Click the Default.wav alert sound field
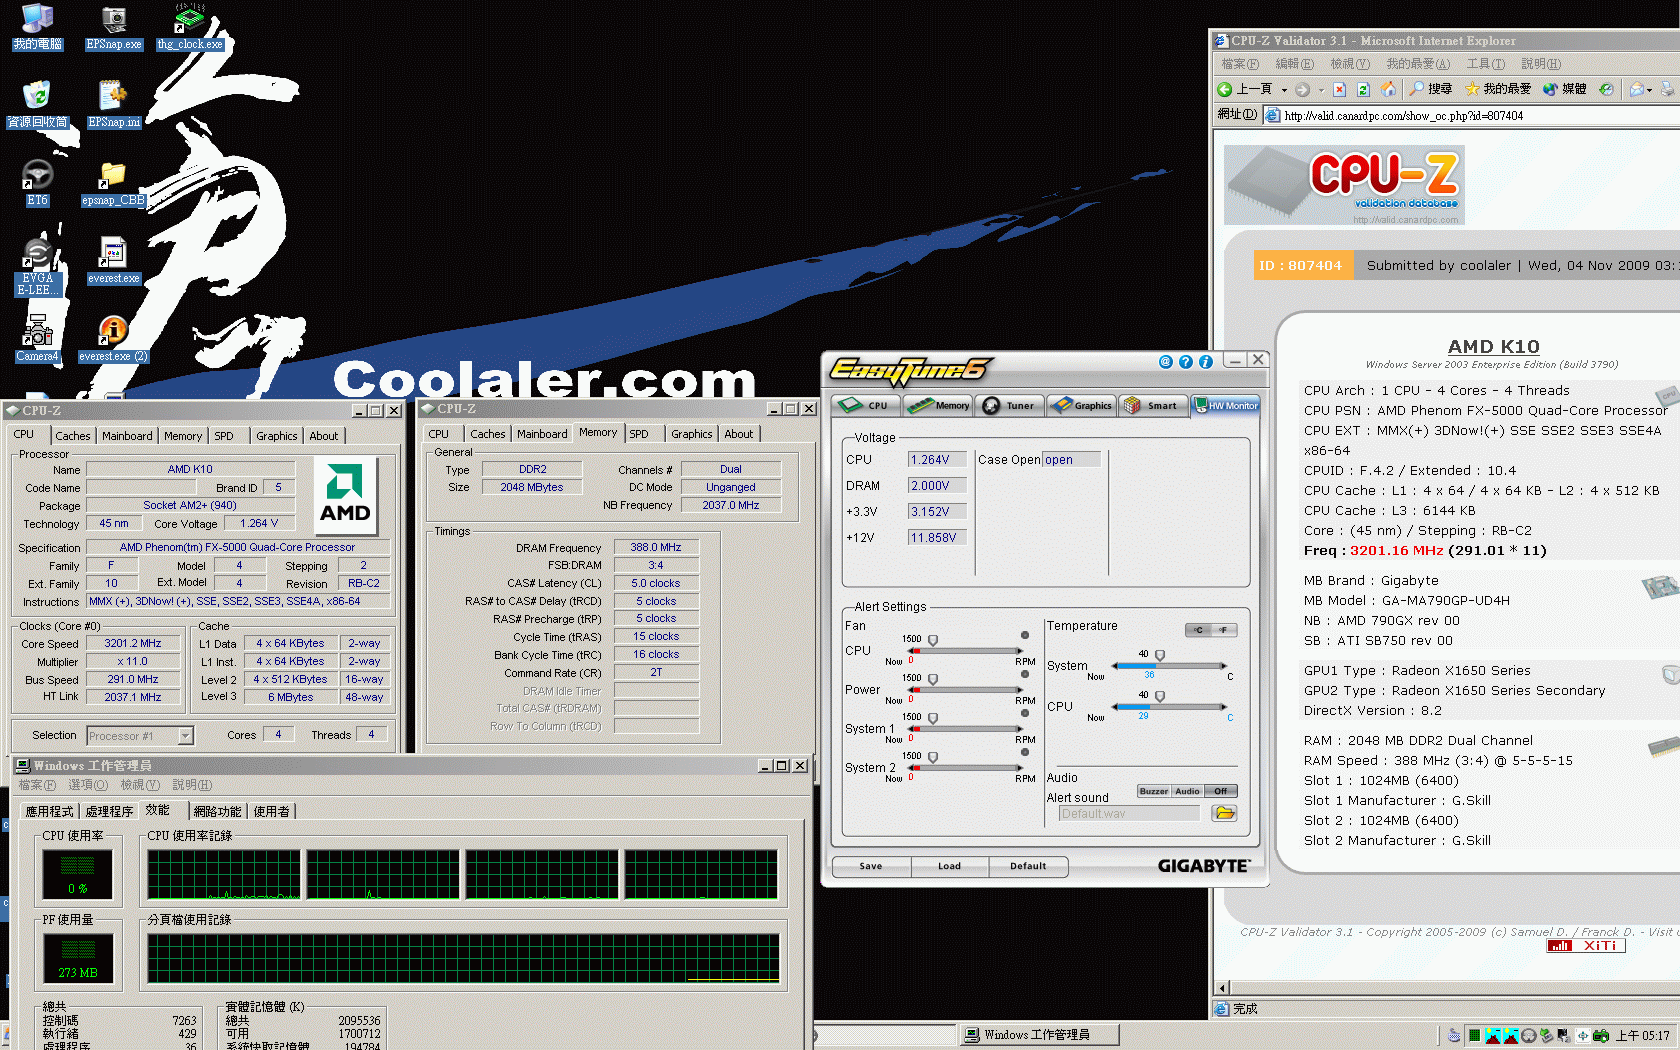The height and width of the screenshot is (1050, 1680). tap(1130, 814)
